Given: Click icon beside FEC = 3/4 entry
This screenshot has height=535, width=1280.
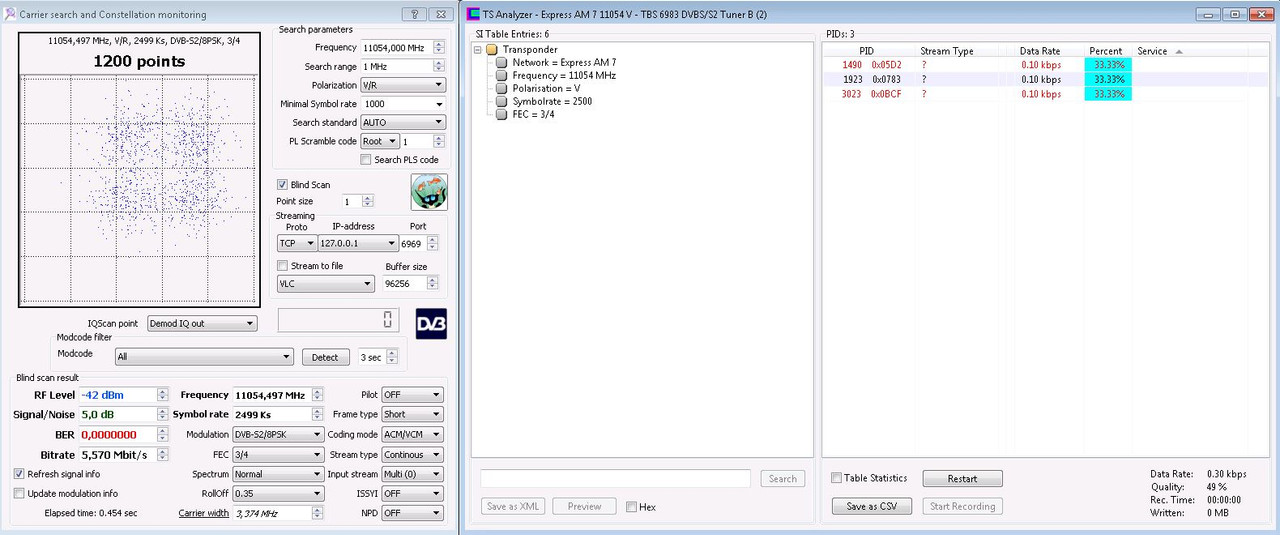Looking at the screenshot, I should [x=502, y=114].
